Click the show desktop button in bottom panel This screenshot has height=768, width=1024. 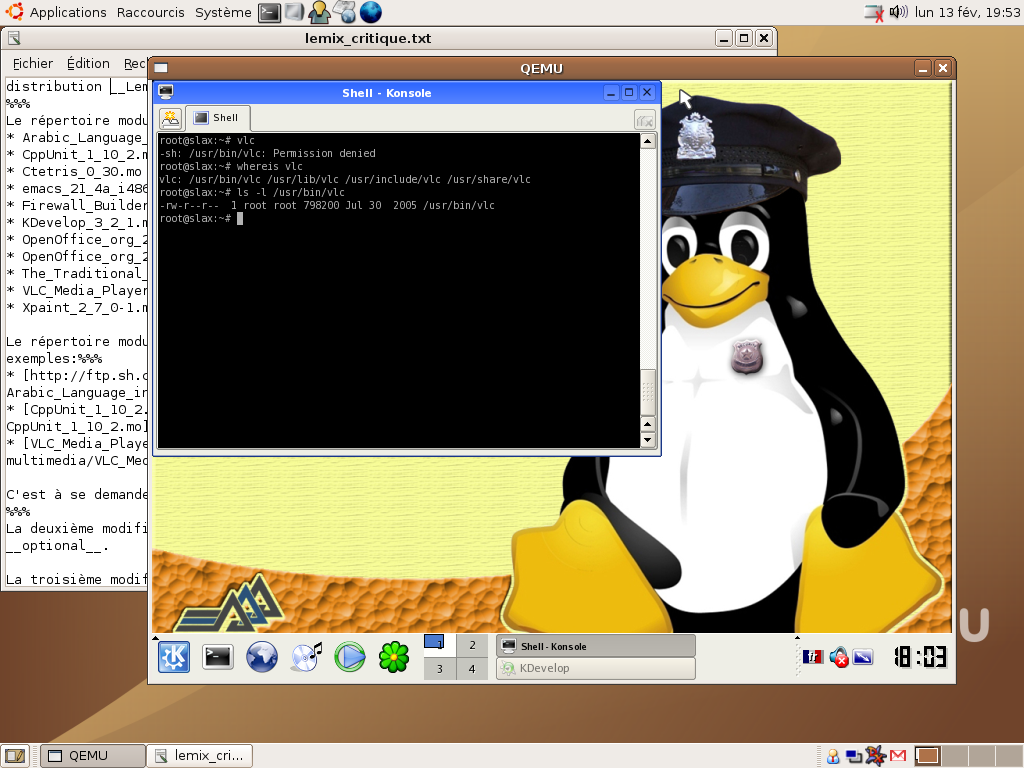coord(15,756)
